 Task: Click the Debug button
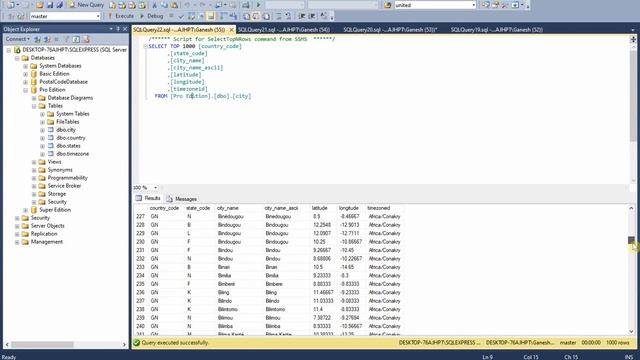152,16
